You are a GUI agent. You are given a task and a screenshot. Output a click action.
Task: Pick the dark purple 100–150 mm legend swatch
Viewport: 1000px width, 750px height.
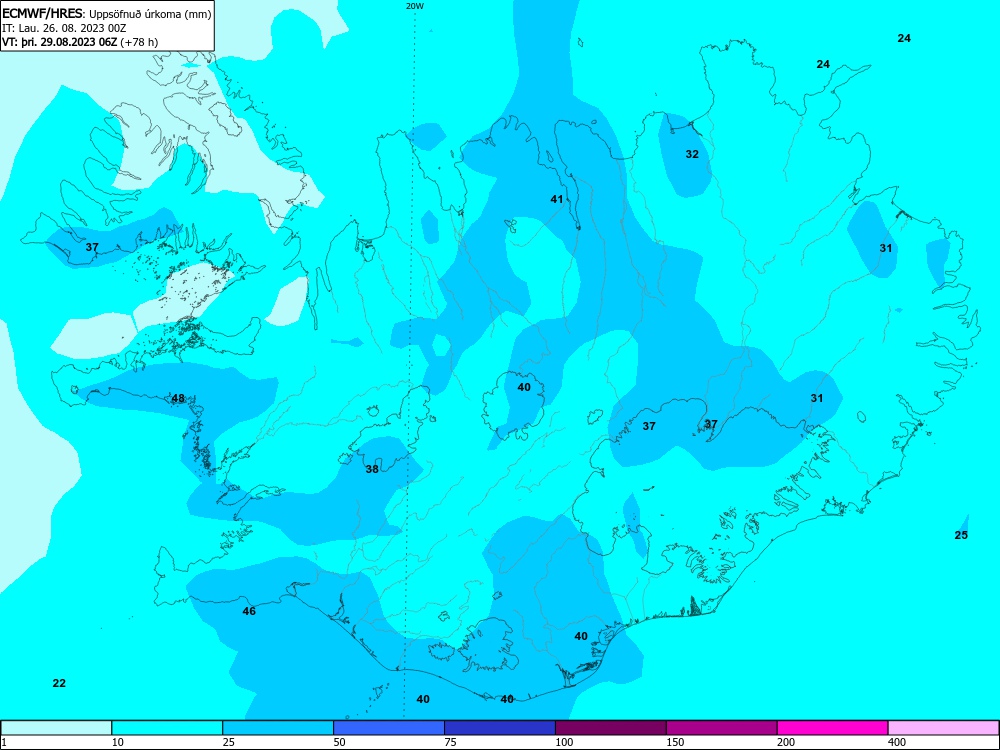(611, 728)
